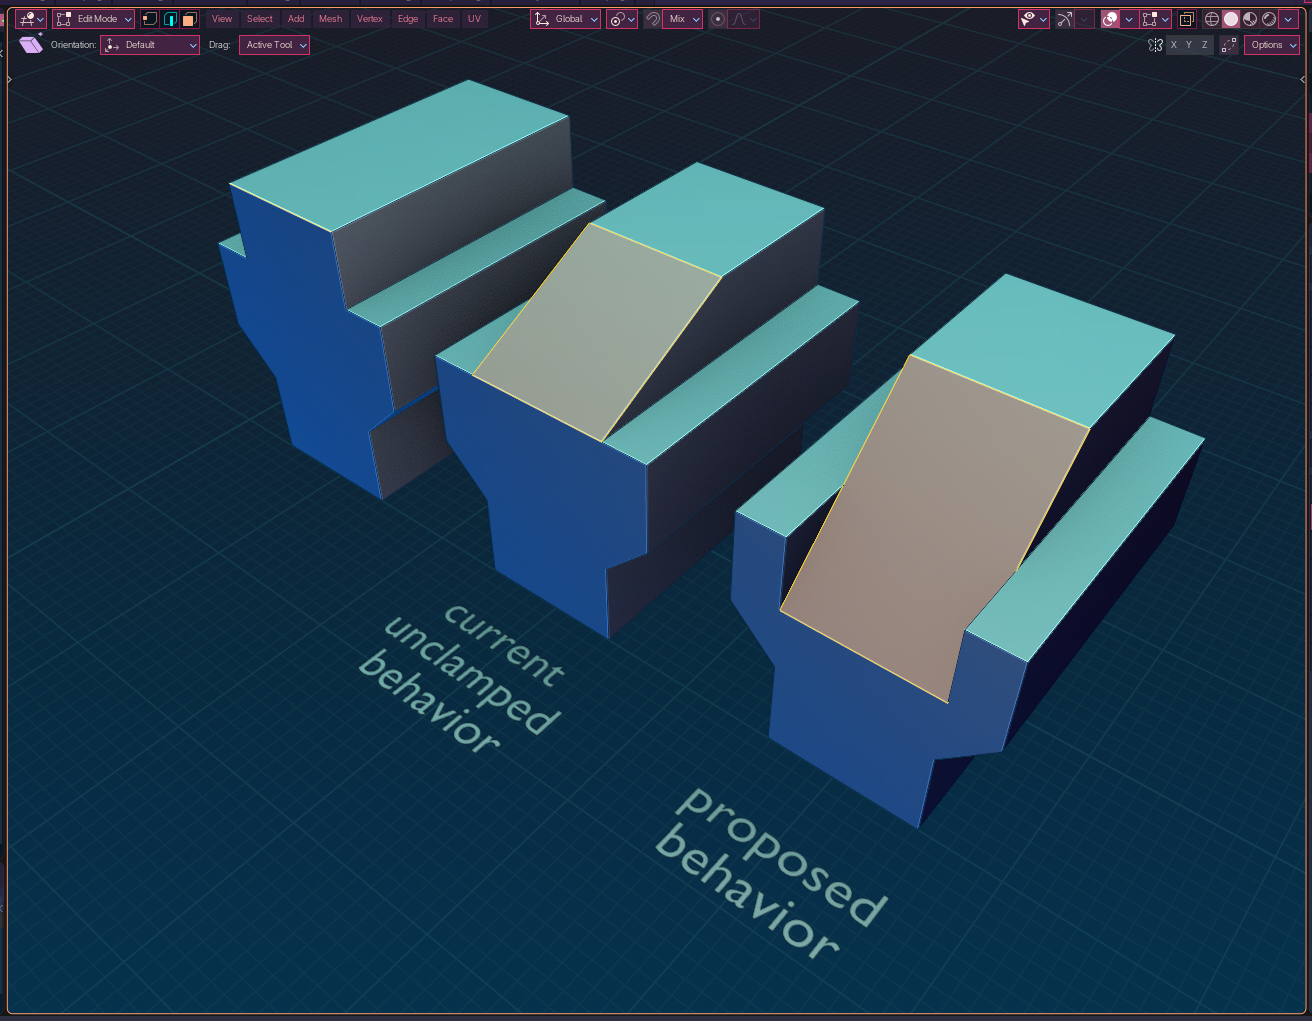Select solid viewport shading
The image size is (1312, 1021).
click(1230, 19)
